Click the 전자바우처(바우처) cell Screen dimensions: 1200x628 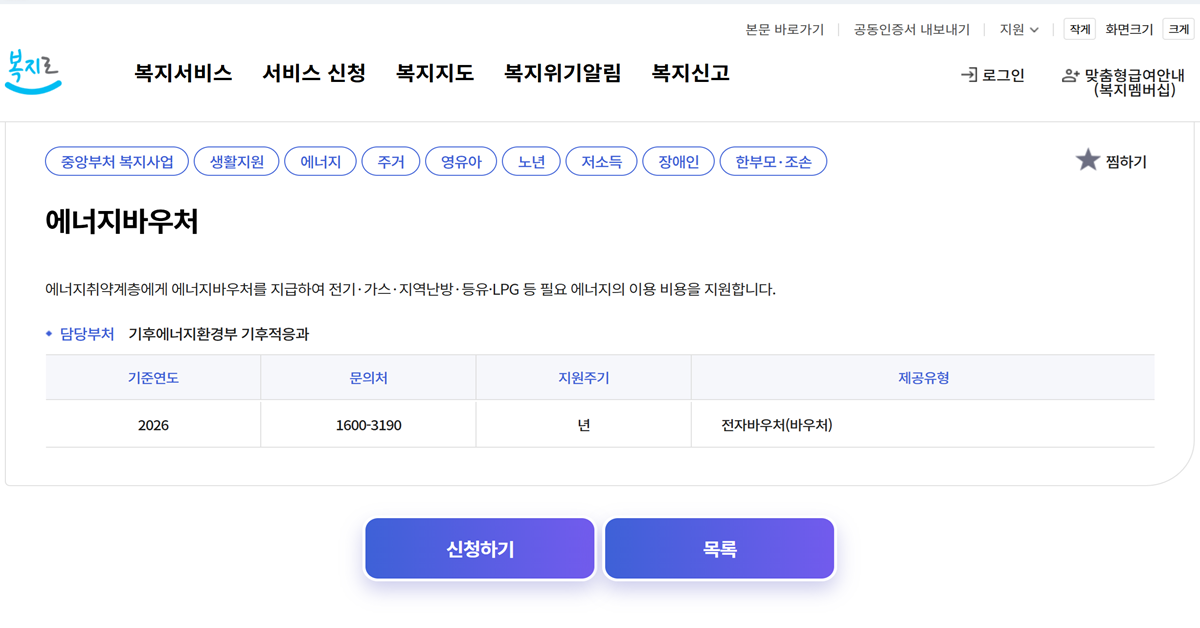click(x=923, y=425)
